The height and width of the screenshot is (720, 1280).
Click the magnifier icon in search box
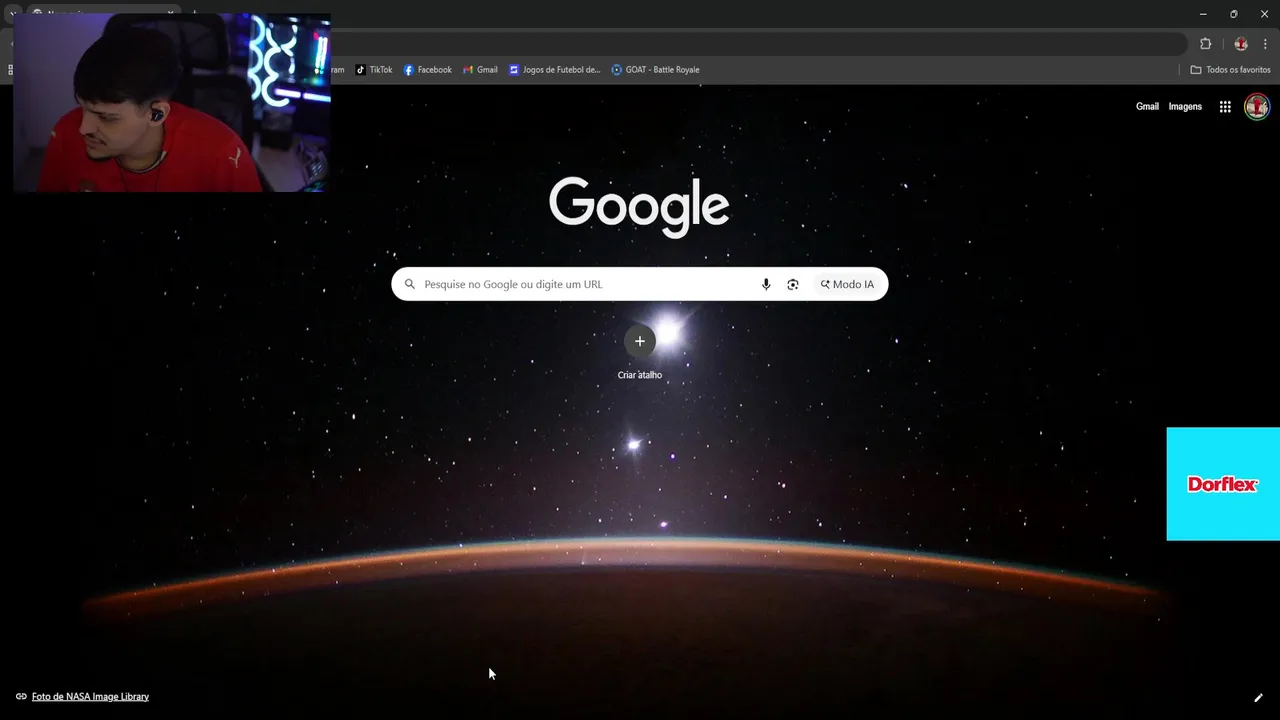point(409,284)
